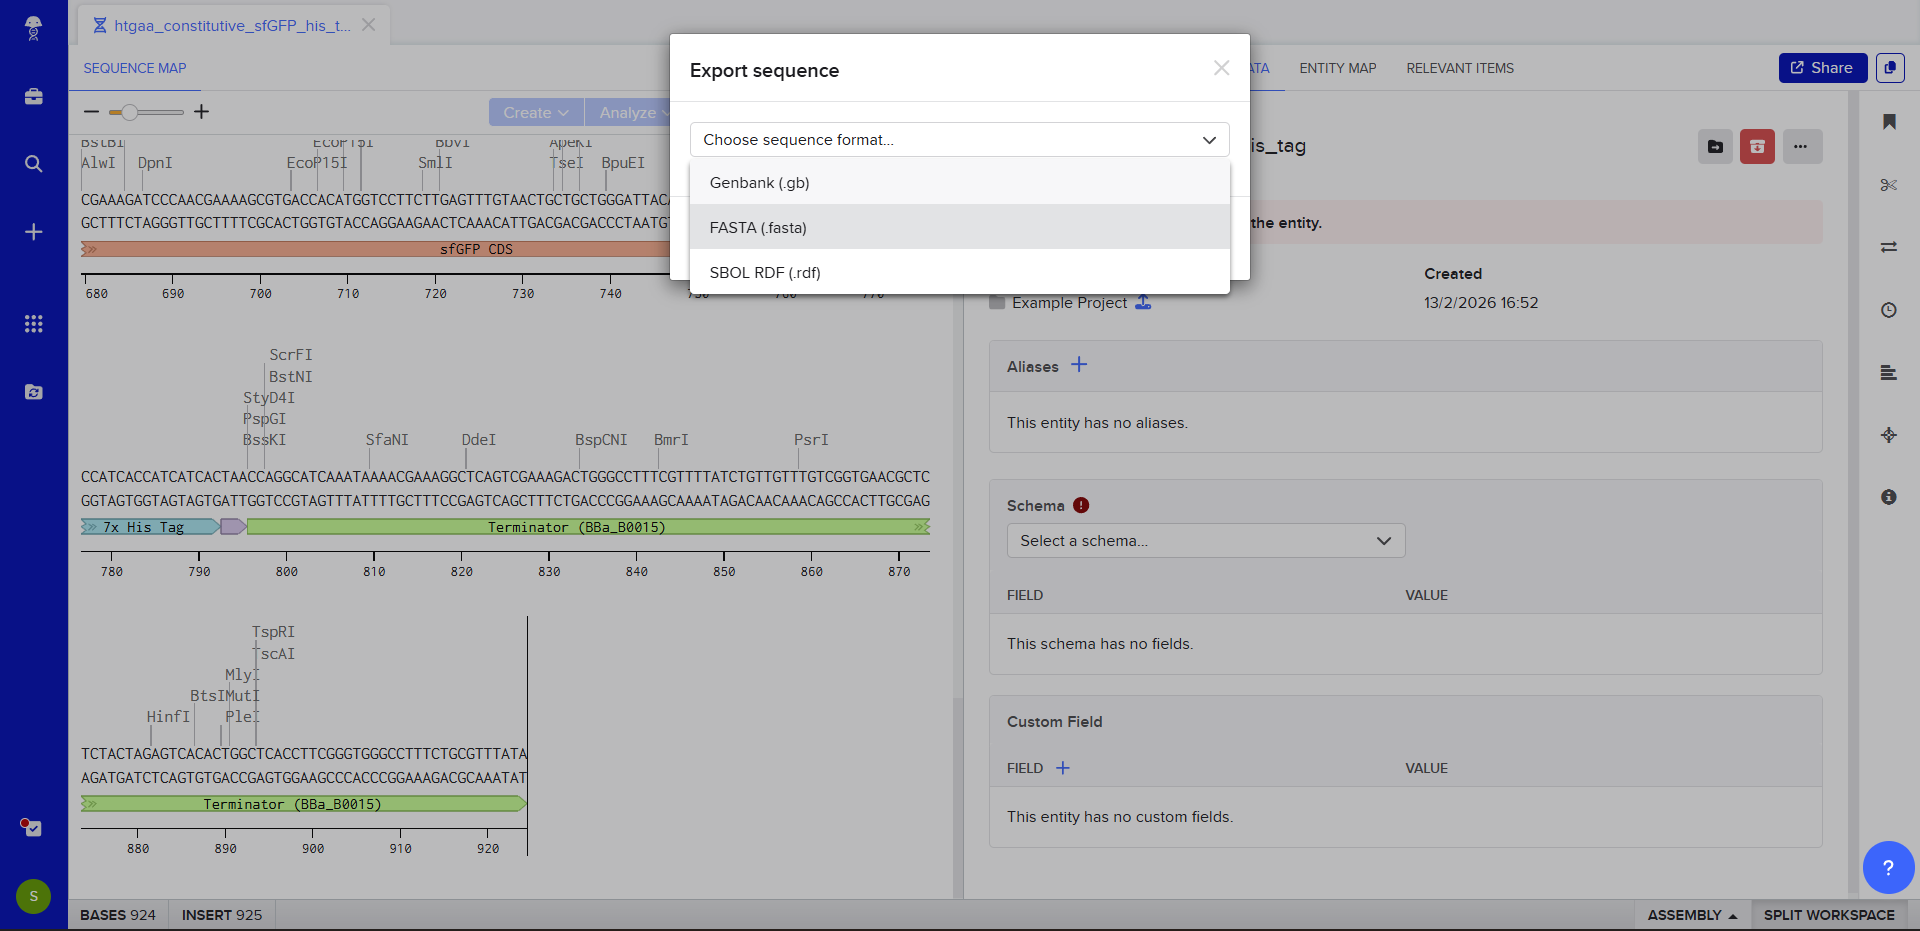1920x931 pixels.
Task: Select FASTA (.fasta) format option
Action: tap(758, 228)
